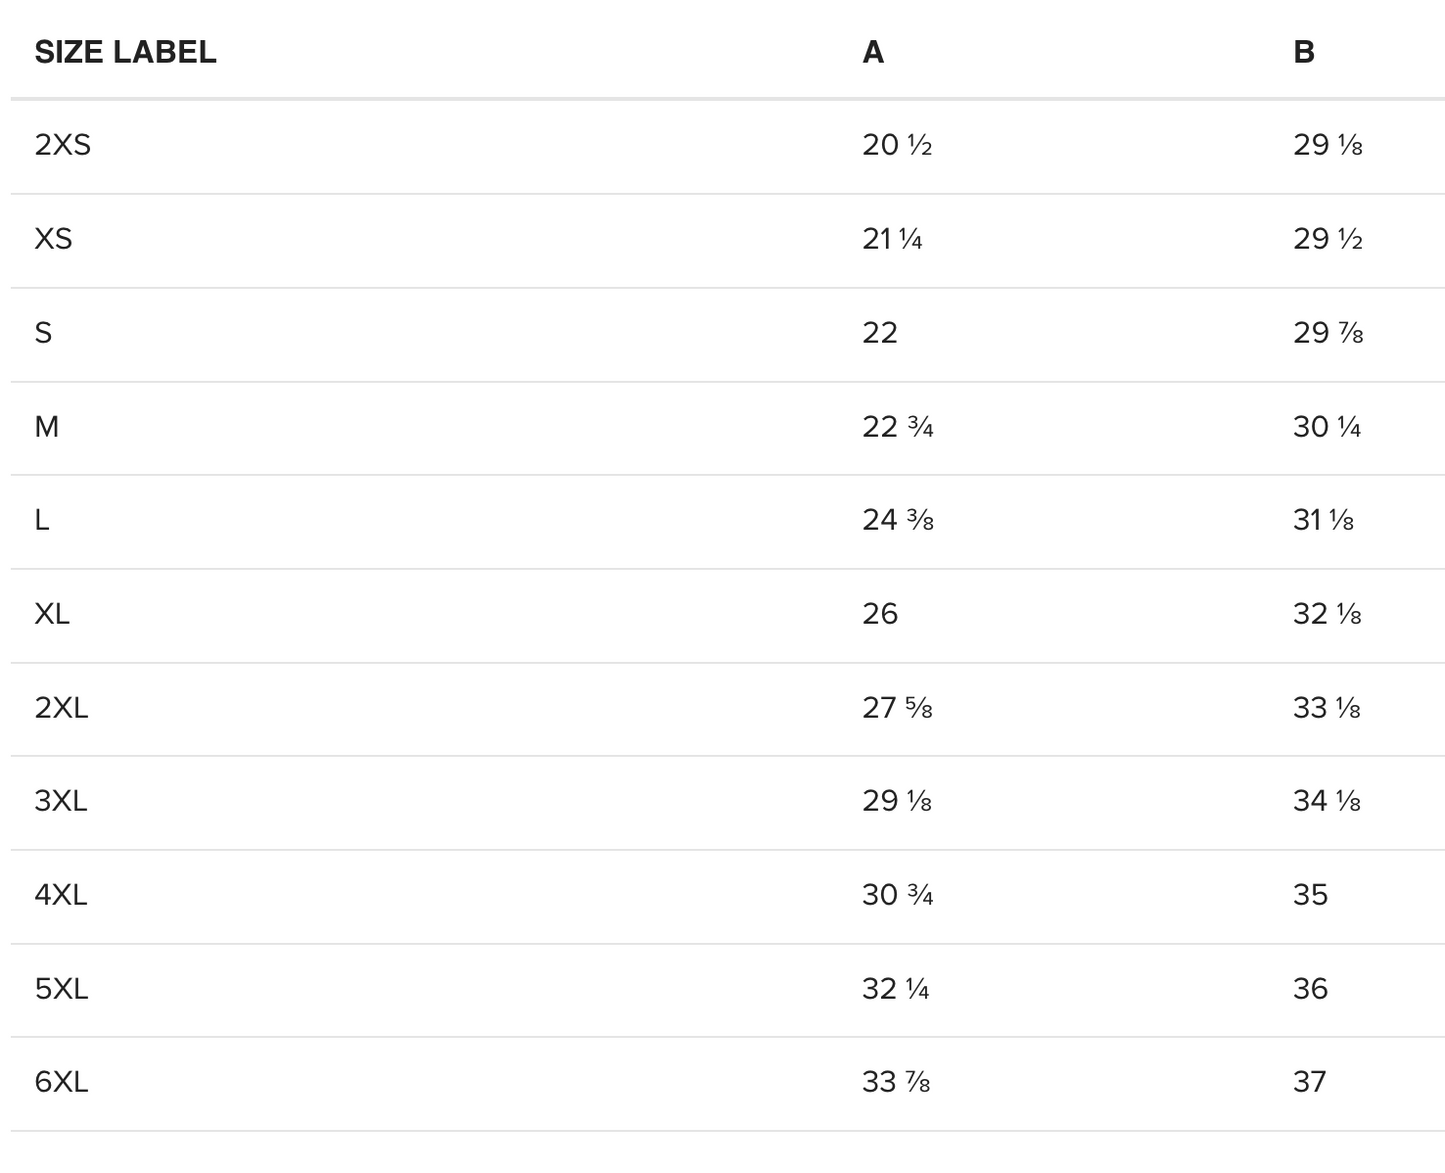Select the 2XS size label cell

[62, 145]
